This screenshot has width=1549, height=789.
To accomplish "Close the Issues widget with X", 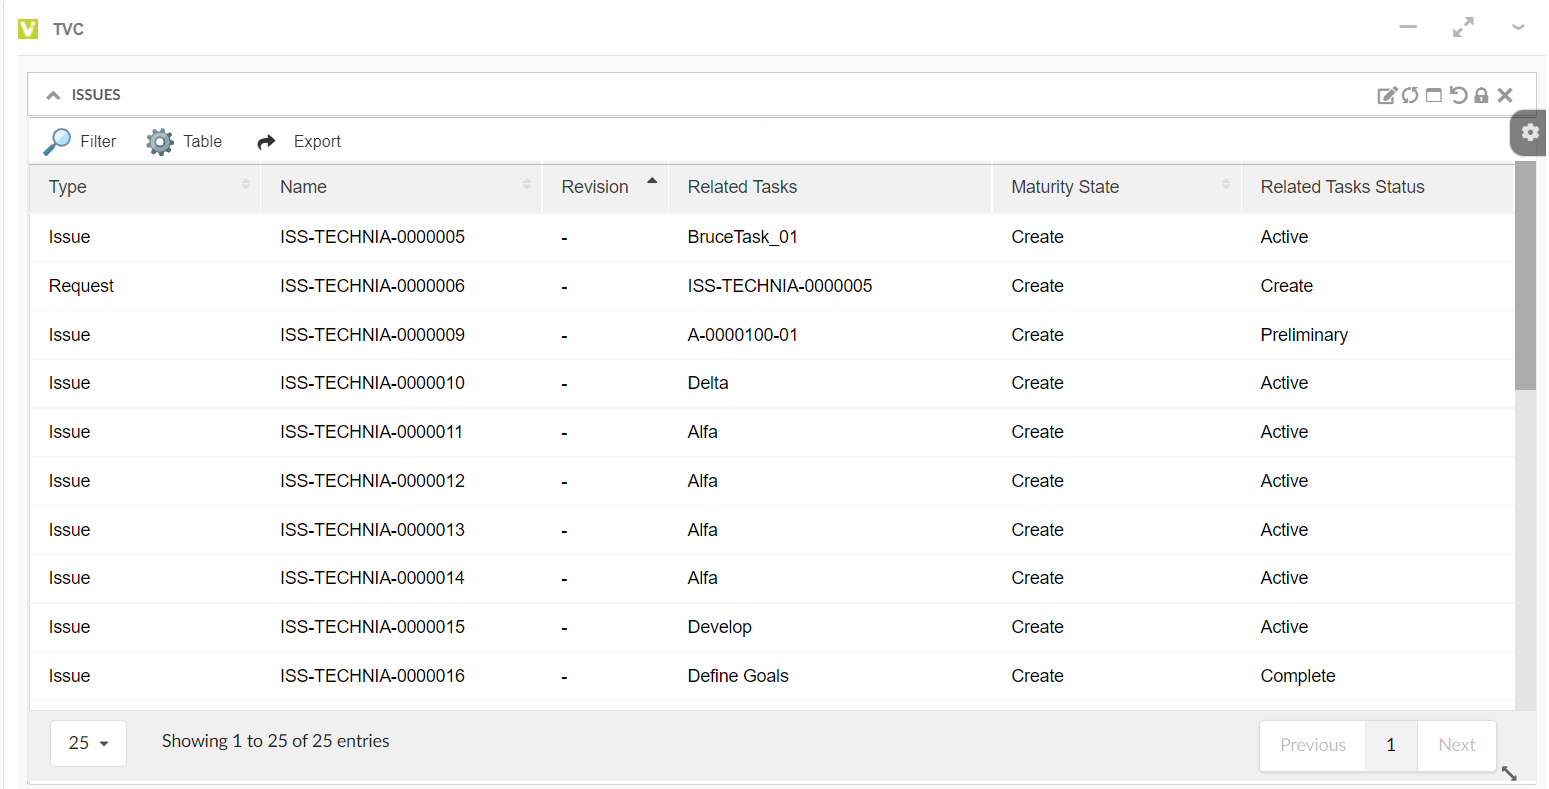I will point(1505,95).
